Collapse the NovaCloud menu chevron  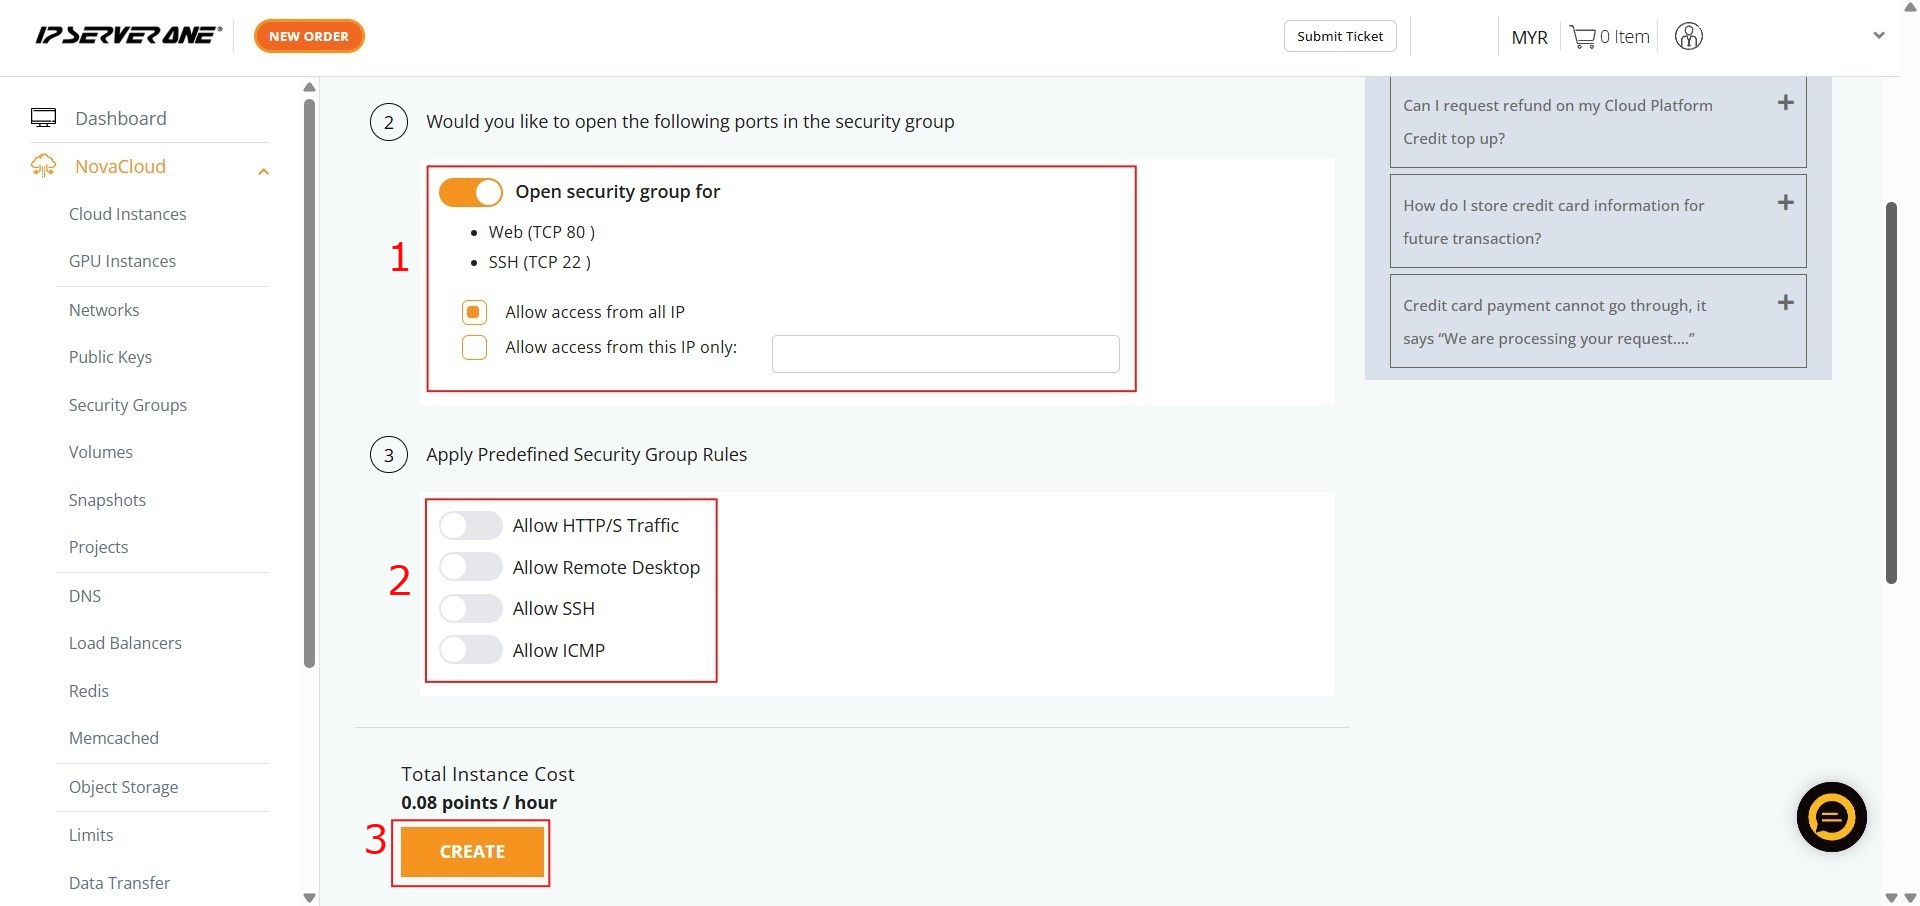tap(264, 171)
